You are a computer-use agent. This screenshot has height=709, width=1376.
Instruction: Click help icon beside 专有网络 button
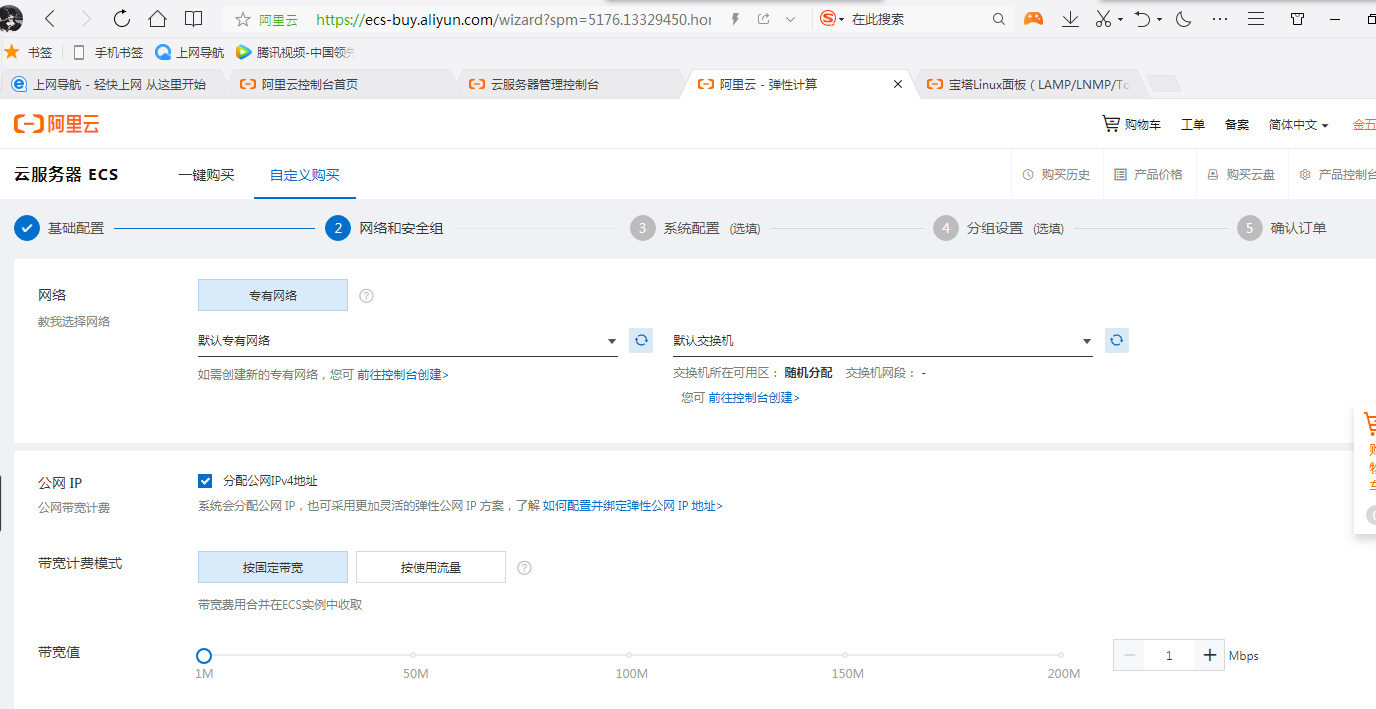tap(366, 295)
